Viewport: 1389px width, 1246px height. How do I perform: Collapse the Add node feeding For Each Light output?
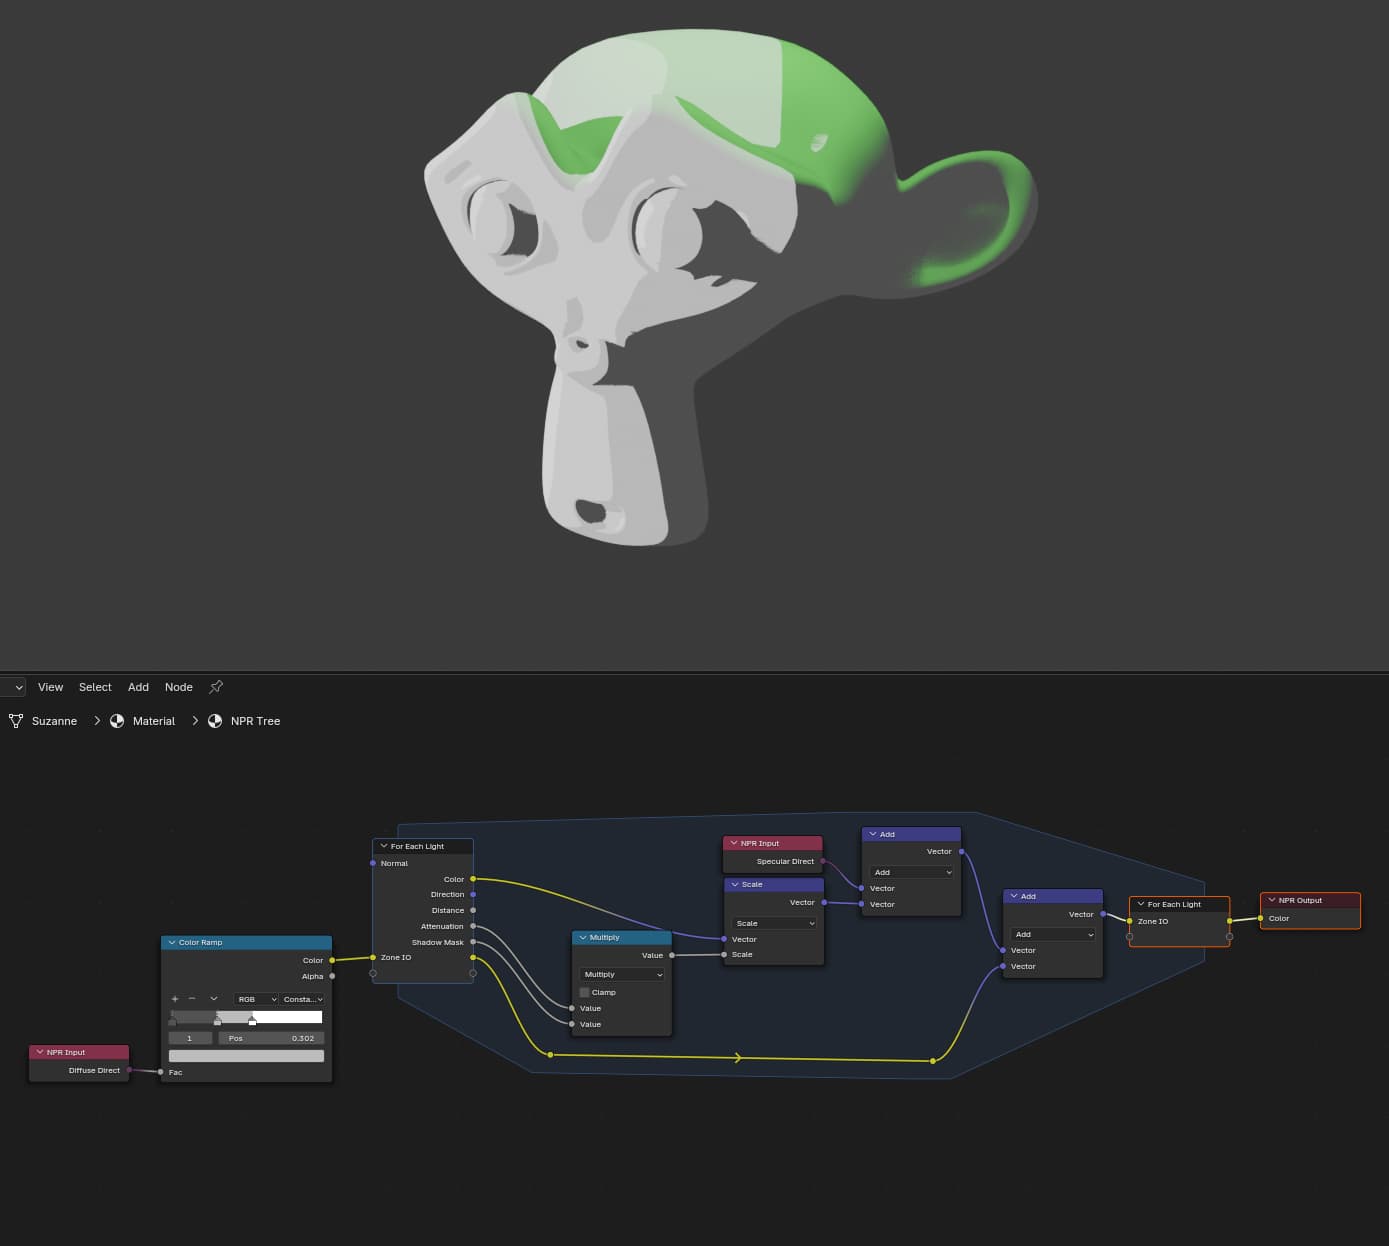click(1013, 896)
